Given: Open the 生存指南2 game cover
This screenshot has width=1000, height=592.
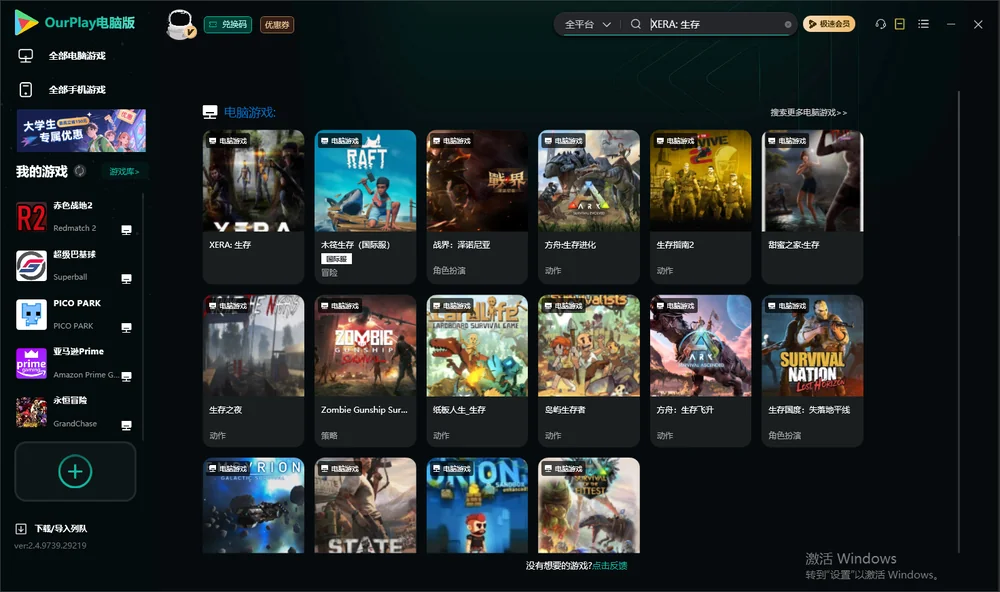Looking at the screenshot, I should [701, 181].
